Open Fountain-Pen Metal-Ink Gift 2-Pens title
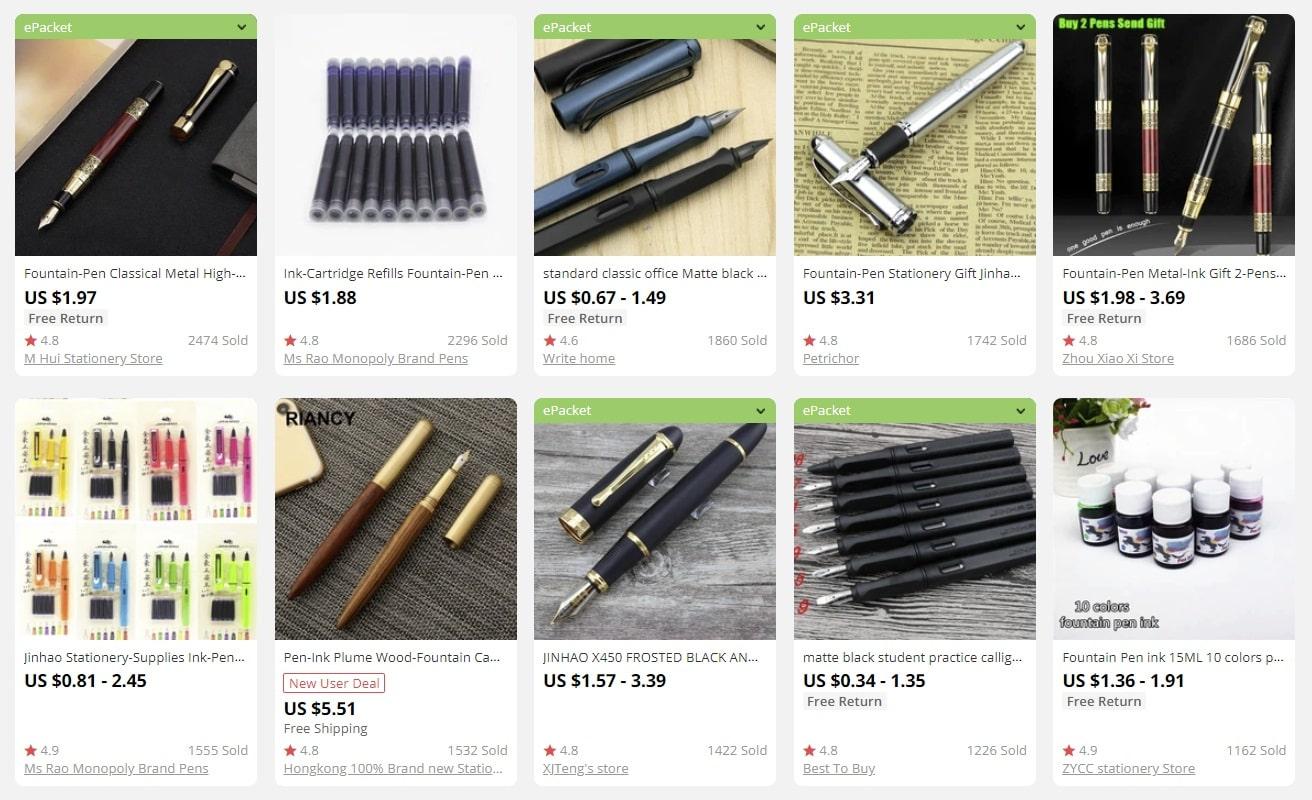 1174,273
